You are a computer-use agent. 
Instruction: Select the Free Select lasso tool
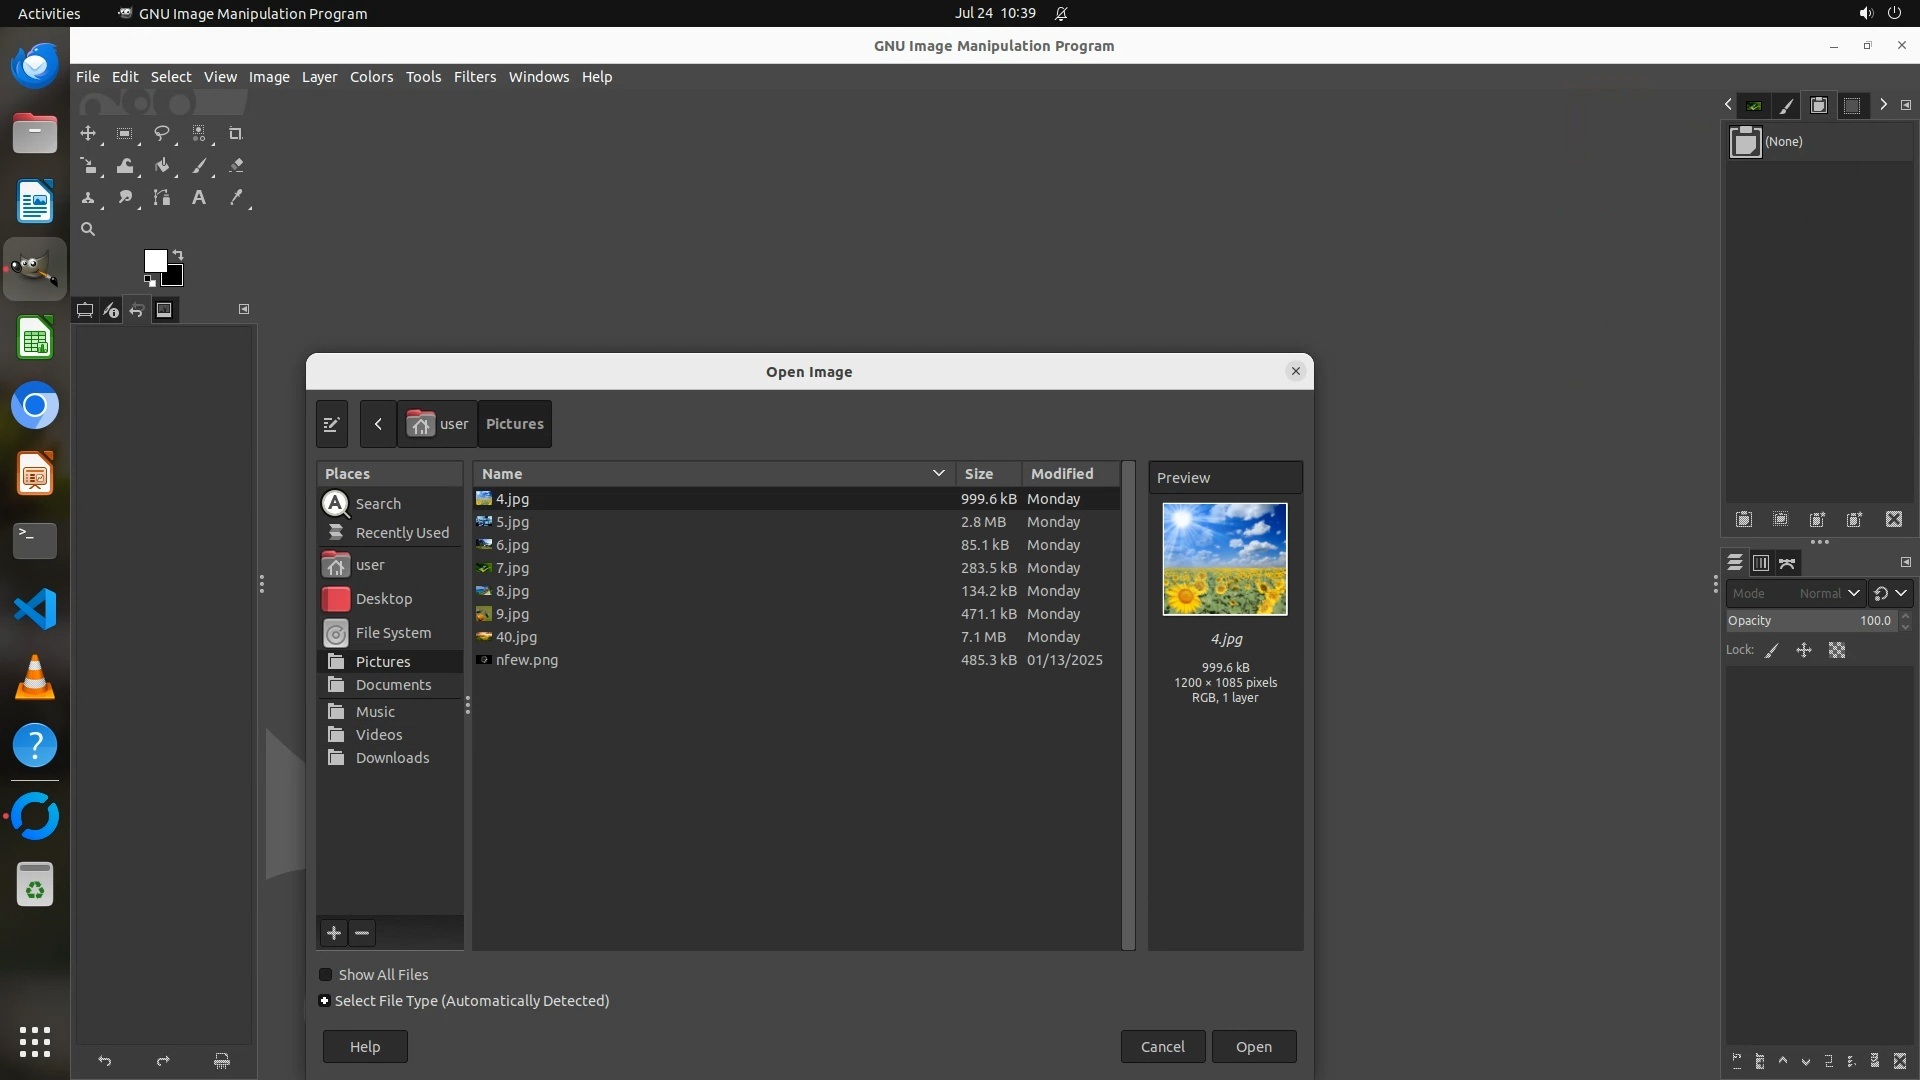(x=161, y=134)
